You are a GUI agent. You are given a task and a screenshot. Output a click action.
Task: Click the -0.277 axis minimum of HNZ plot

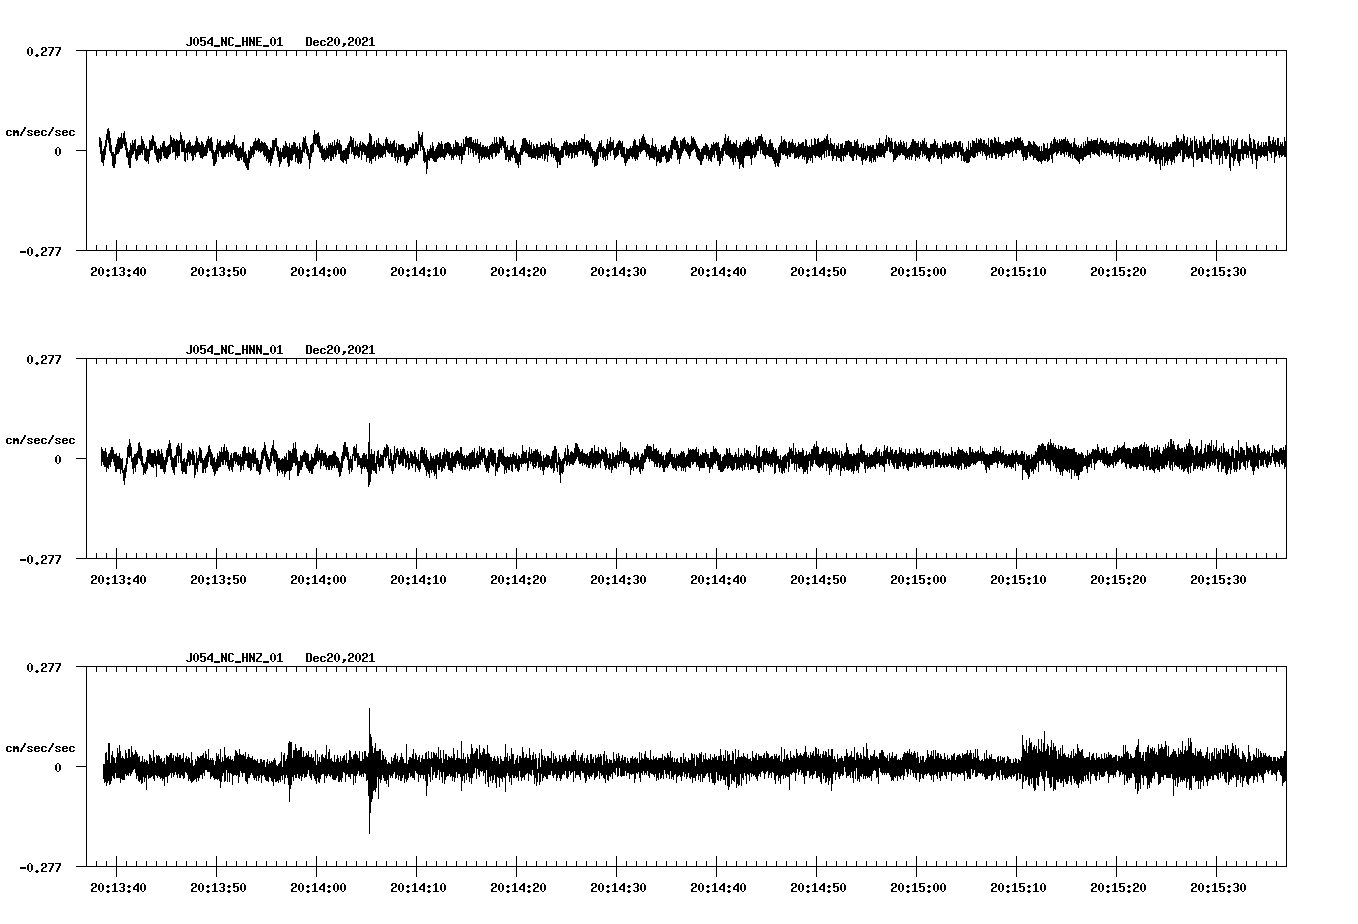40,867
